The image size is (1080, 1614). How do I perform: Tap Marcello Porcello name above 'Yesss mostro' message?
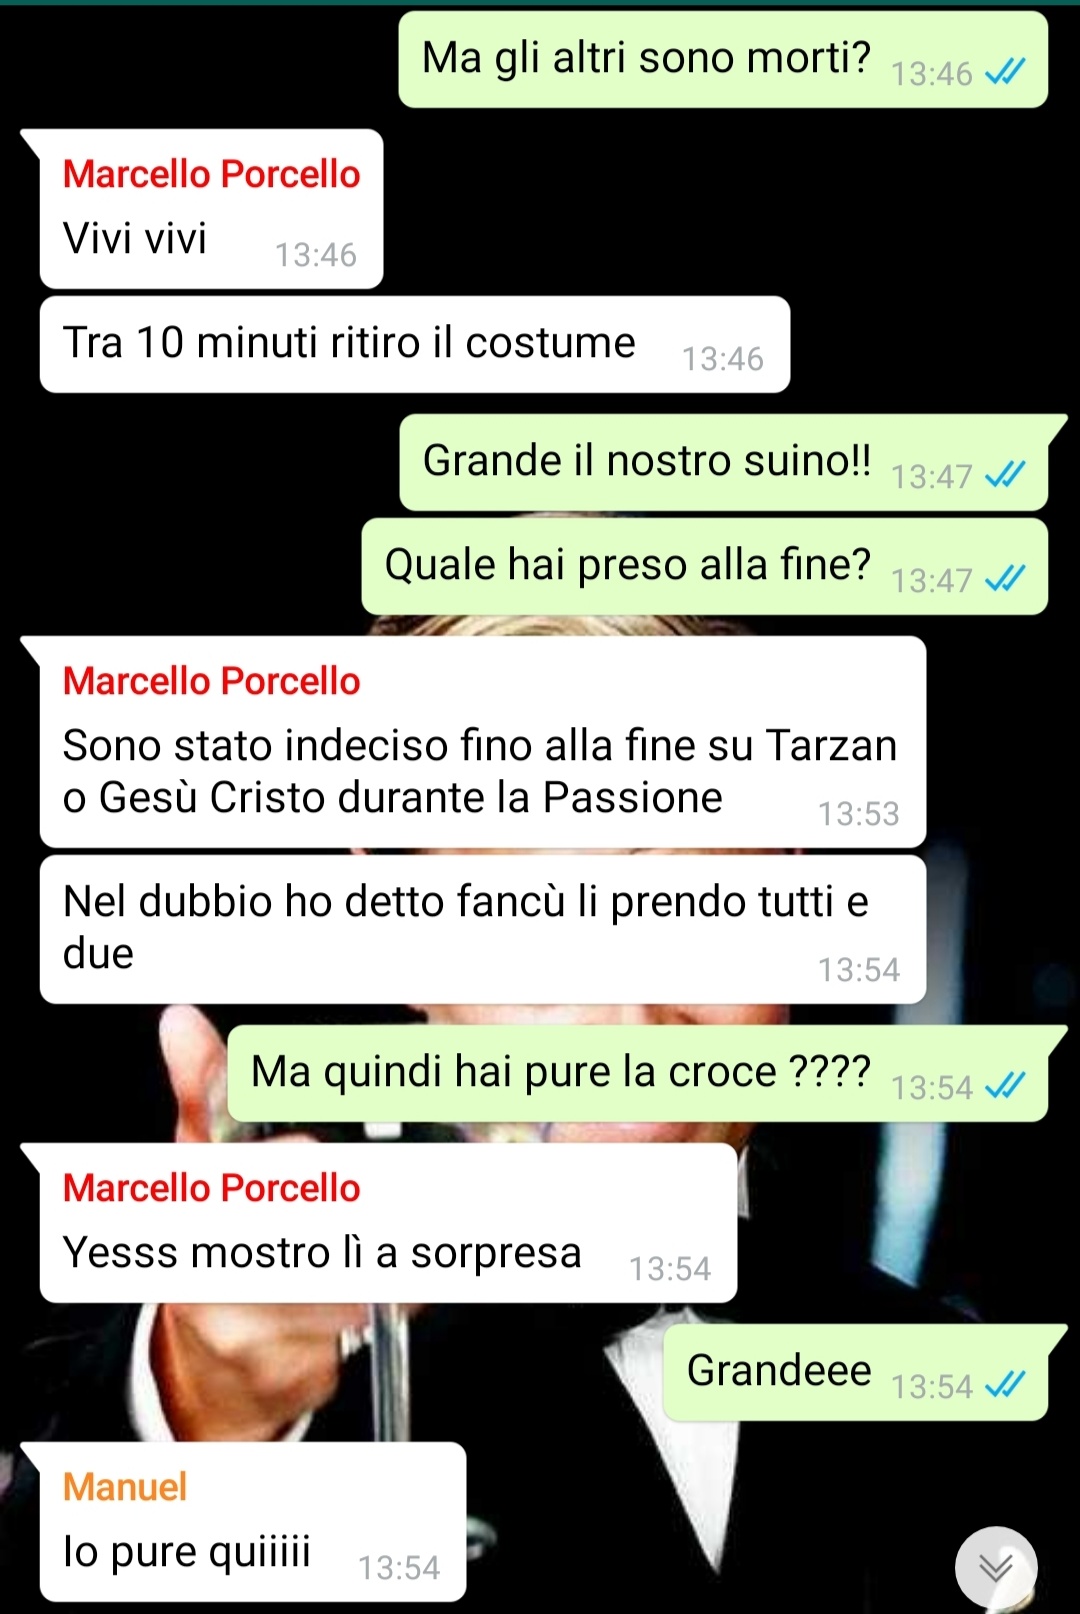point(211,1188)
